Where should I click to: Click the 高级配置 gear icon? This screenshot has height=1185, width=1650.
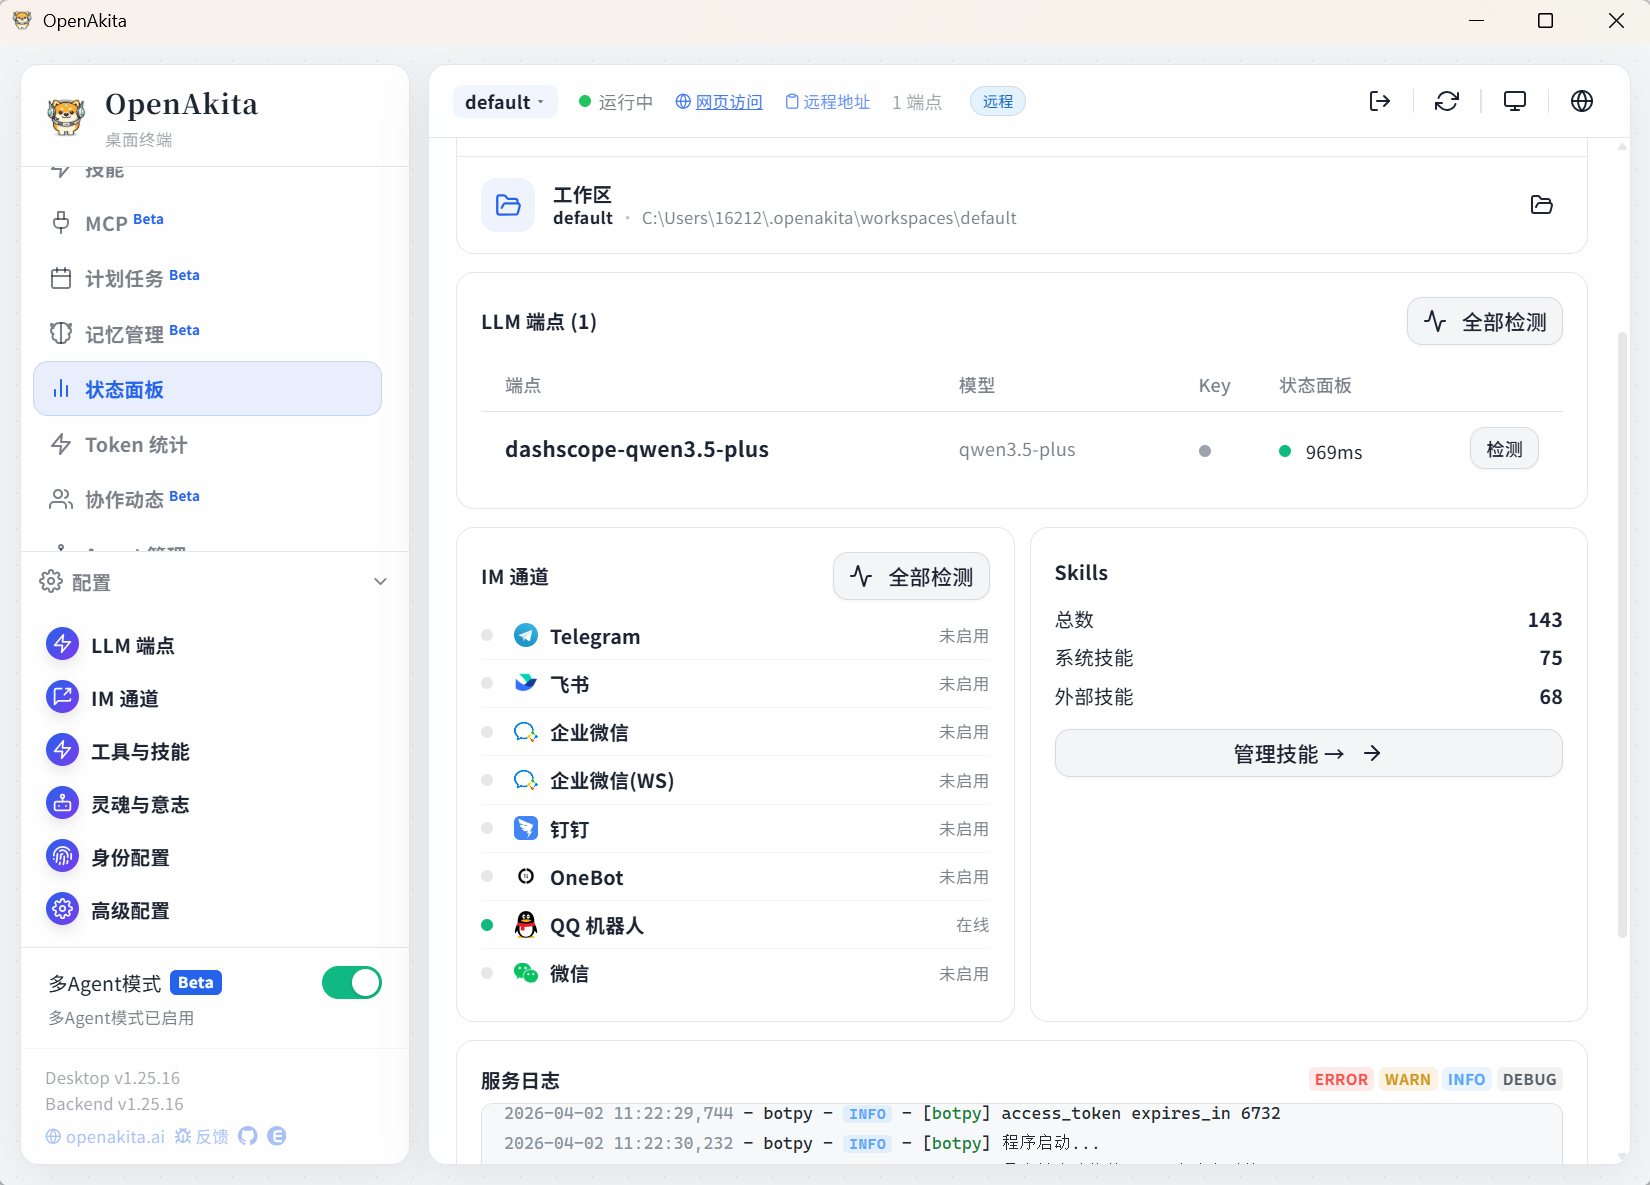[x=62, y=909]
